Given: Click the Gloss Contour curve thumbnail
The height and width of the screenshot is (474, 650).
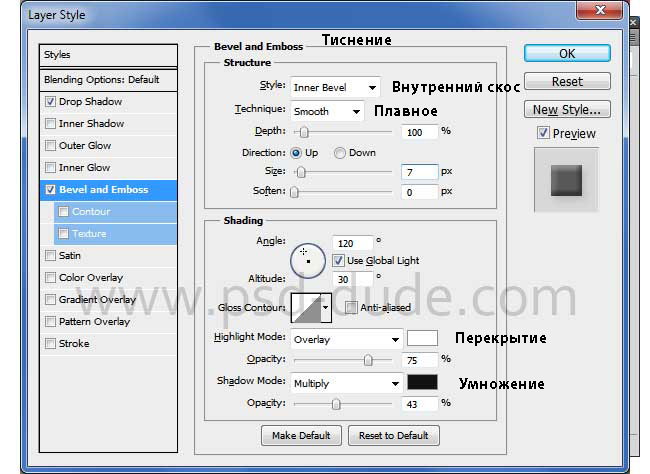Looking at the screenshot, I should 306,307.
